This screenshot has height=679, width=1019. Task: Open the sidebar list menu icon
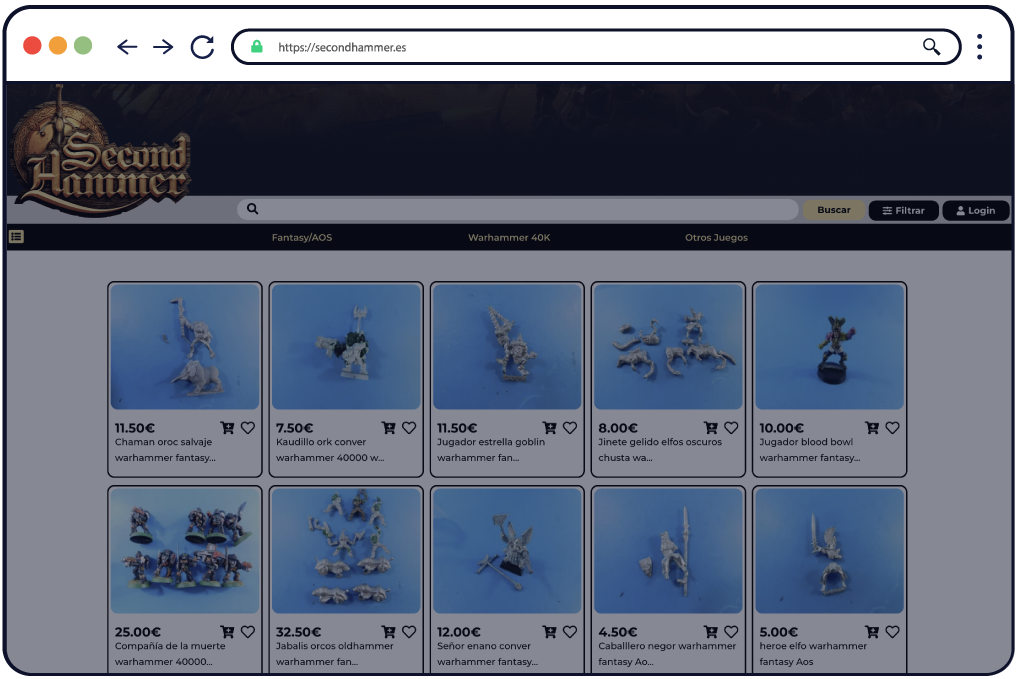(x=16, y=237)
